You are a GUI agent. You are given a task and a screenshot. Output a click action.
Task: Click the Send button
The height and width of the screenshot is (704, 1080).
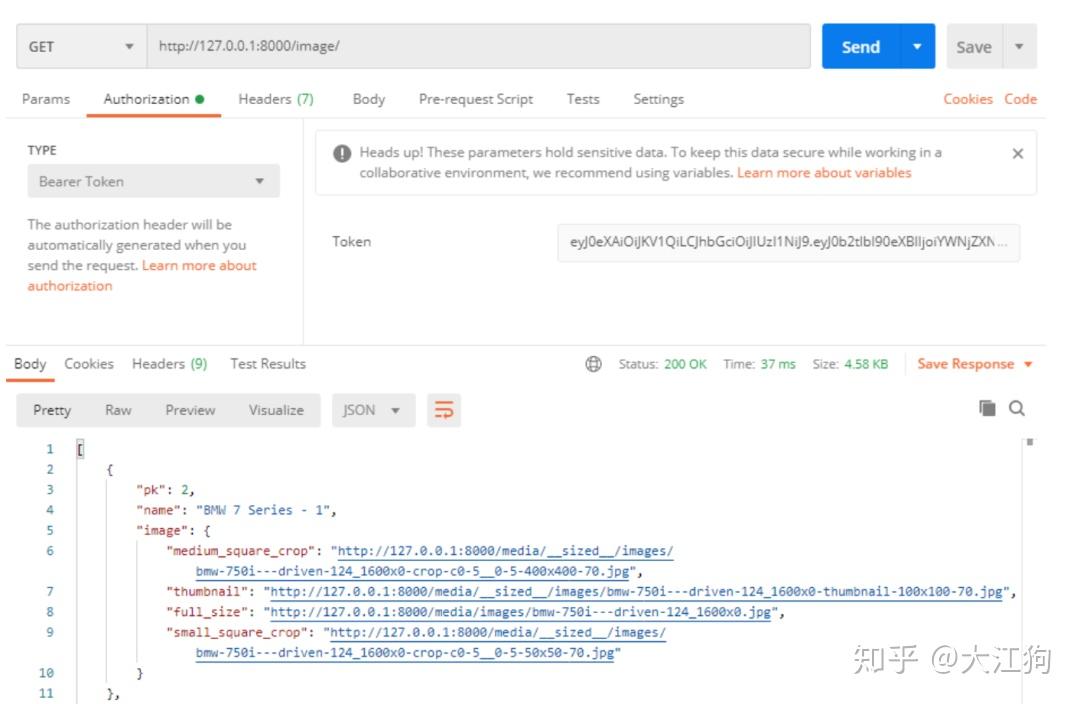[860, 46]
